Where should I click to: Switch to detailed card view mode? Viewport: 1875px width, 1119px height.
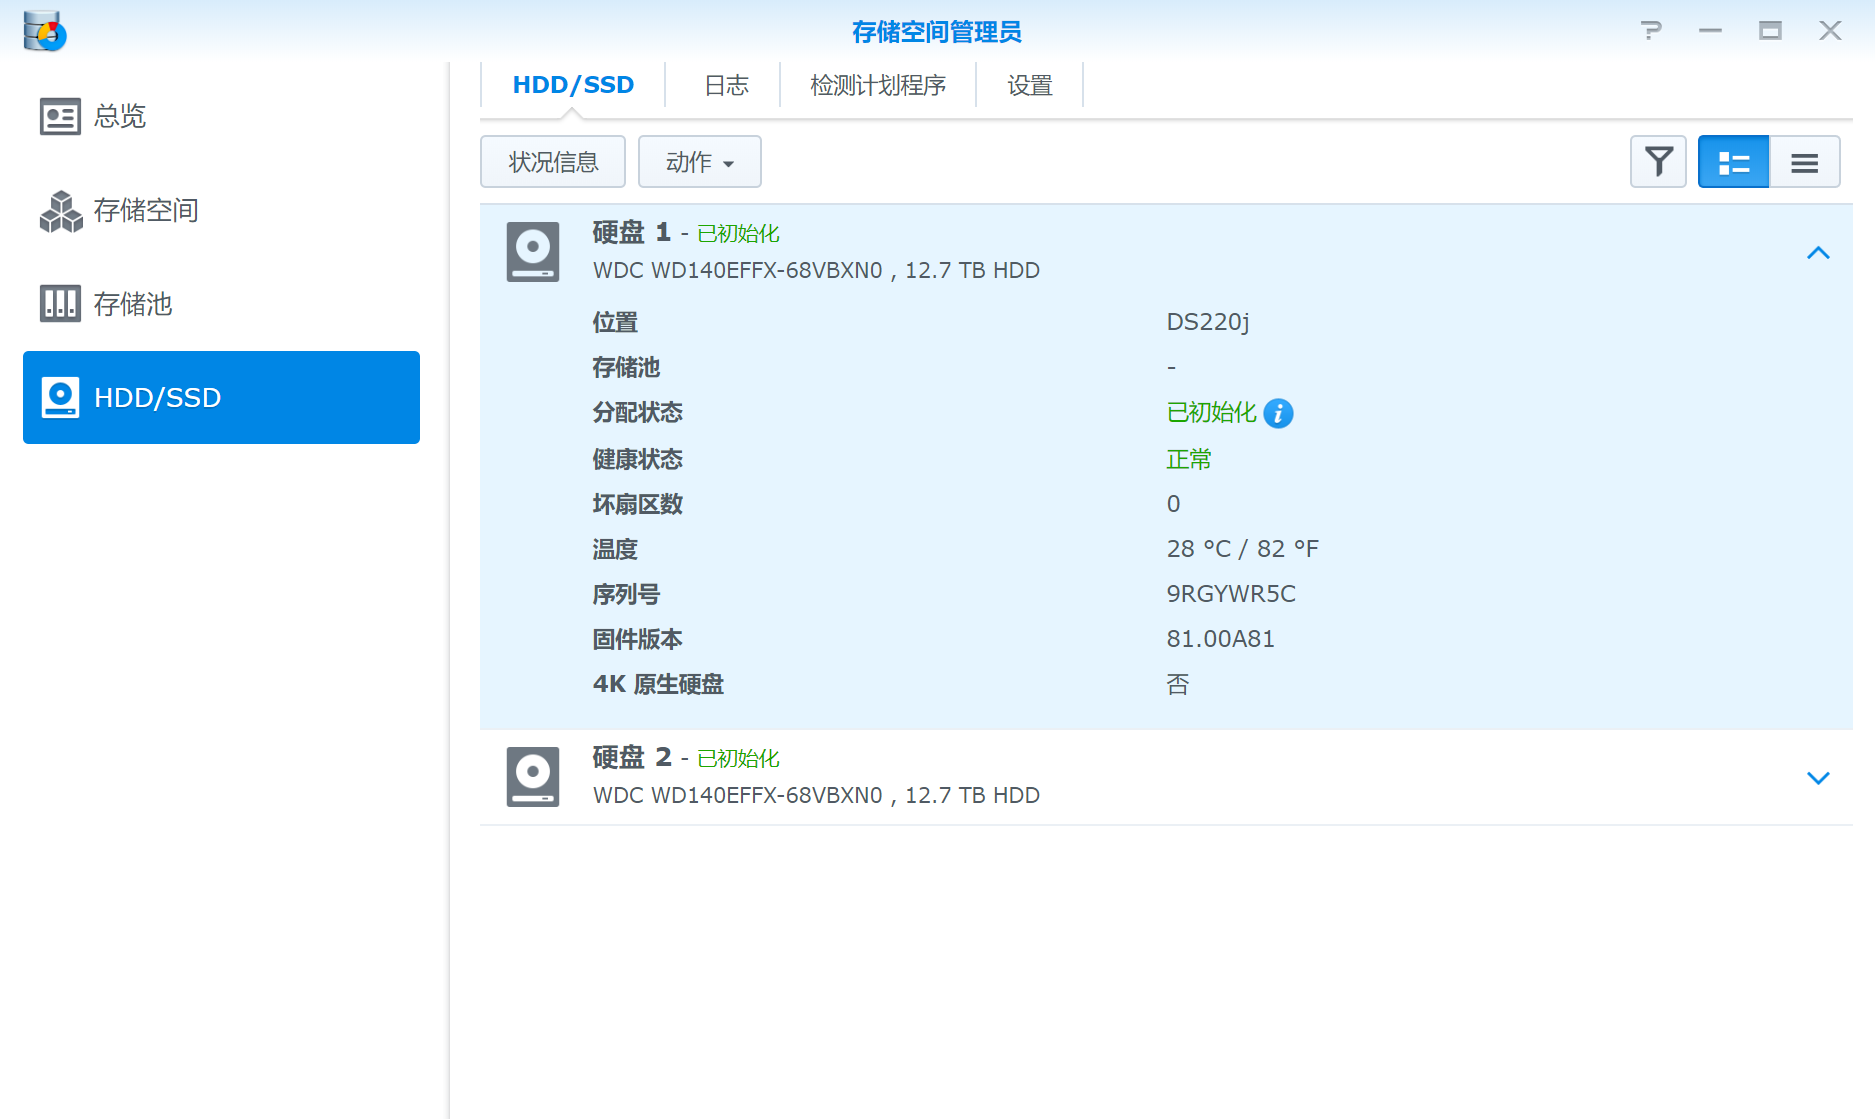pyautogui.click(x=1733, y=162)
